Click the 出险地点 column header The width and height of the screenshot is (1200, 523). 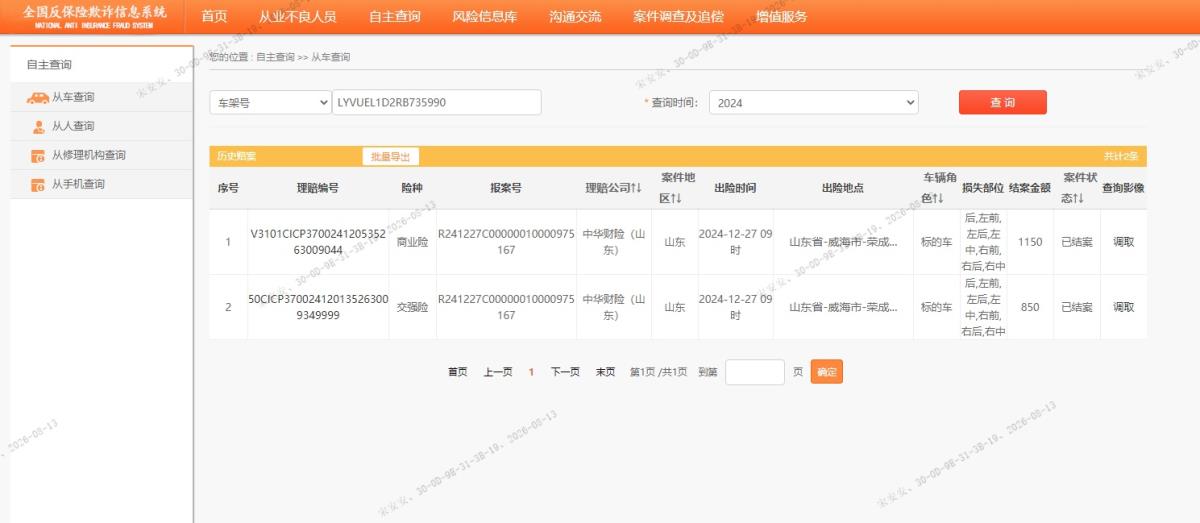click(843, 188)
